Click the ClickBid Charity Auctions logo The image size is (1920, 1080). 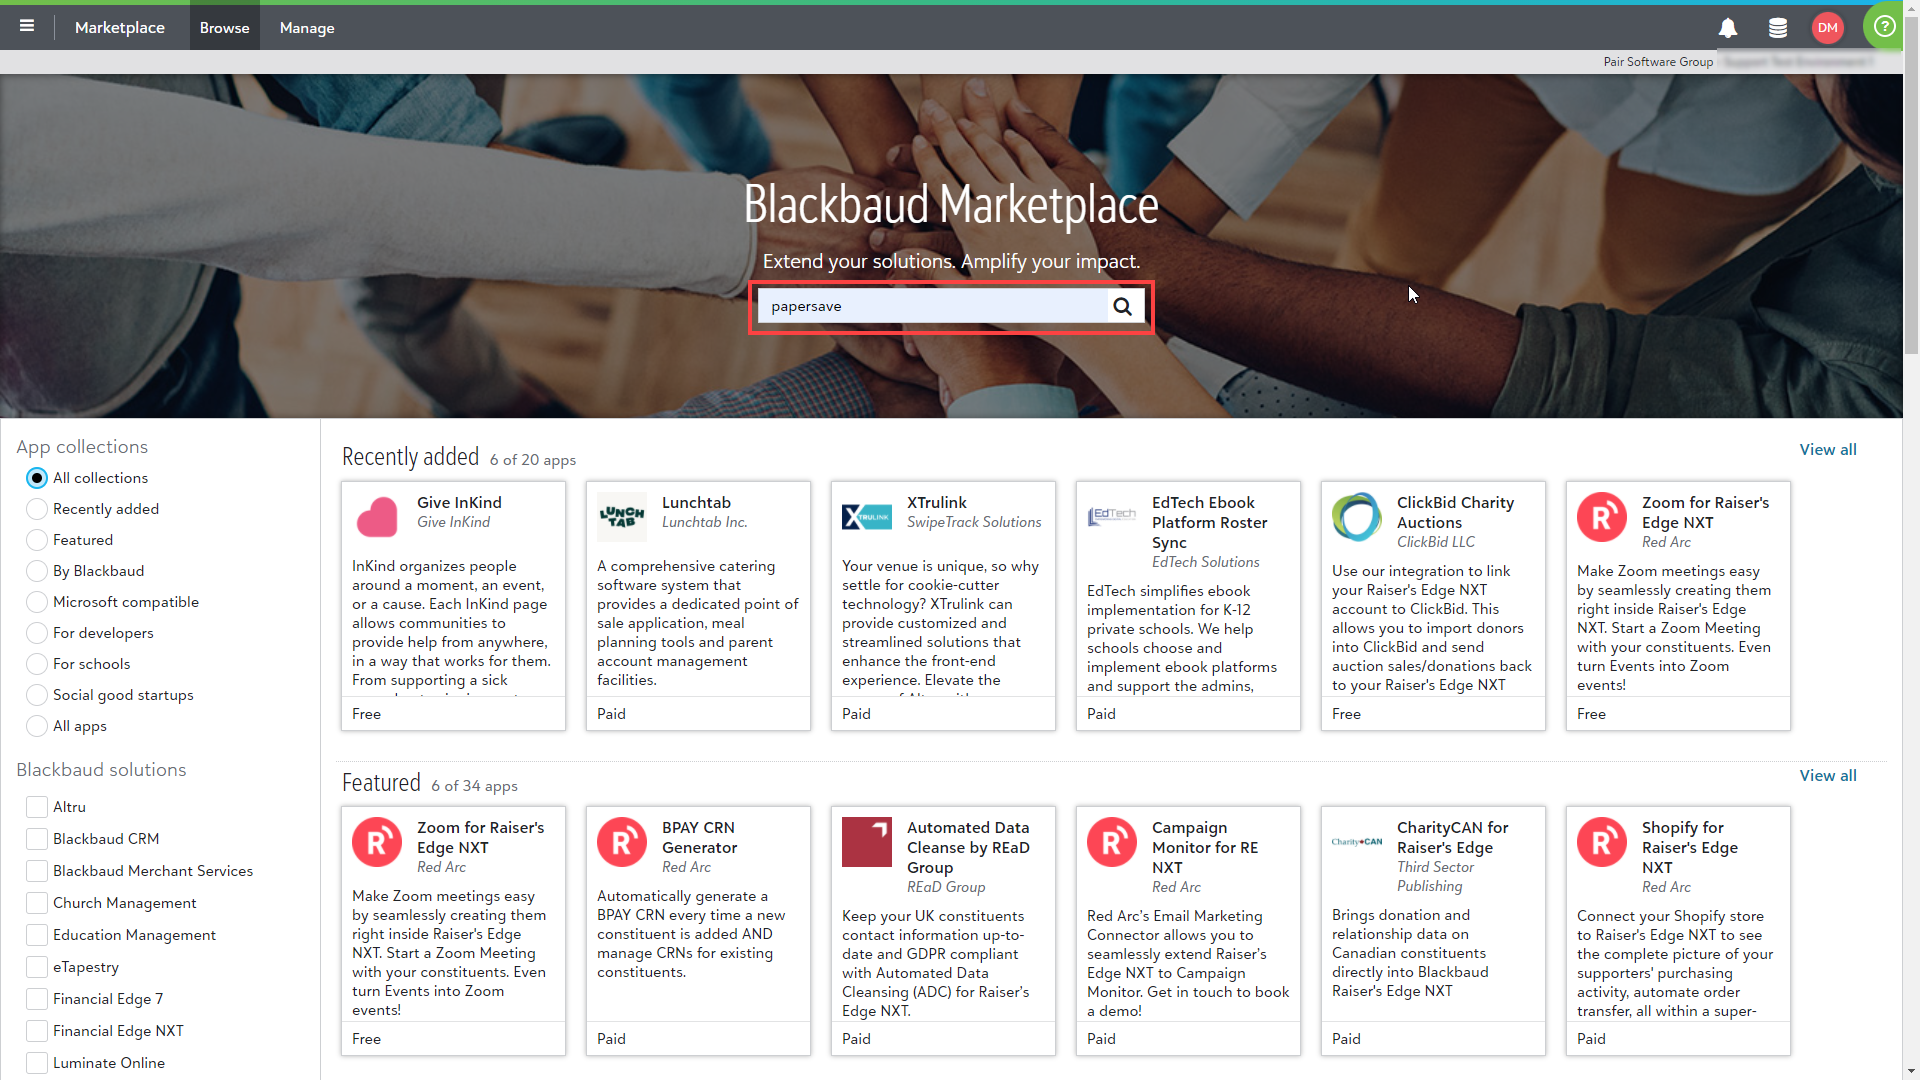coord(1357,517)
